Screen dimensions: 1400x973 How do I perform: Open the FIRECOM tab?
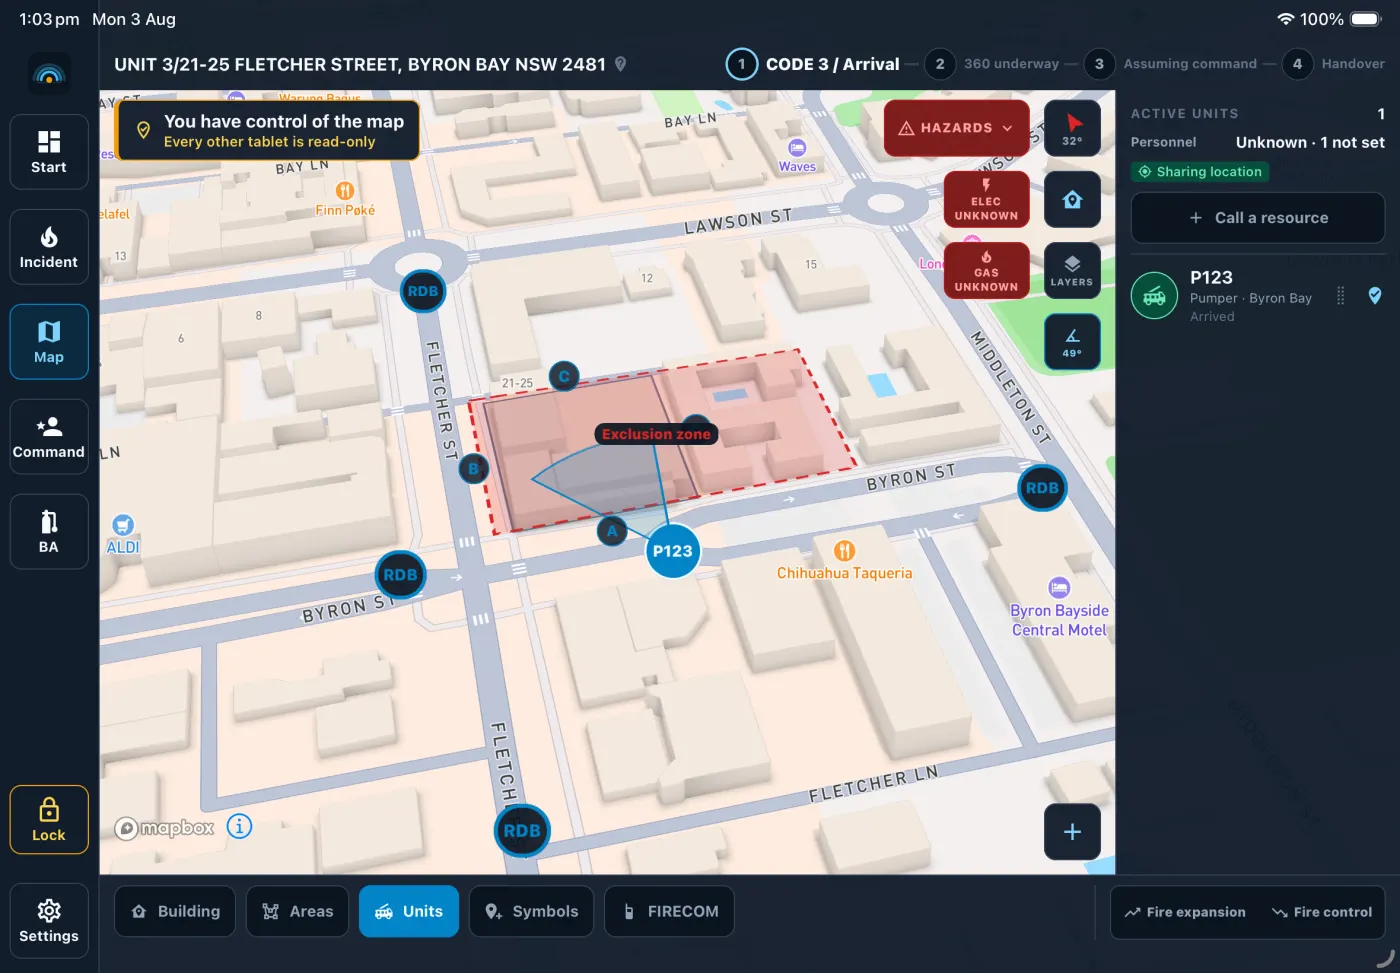point(670,911)
